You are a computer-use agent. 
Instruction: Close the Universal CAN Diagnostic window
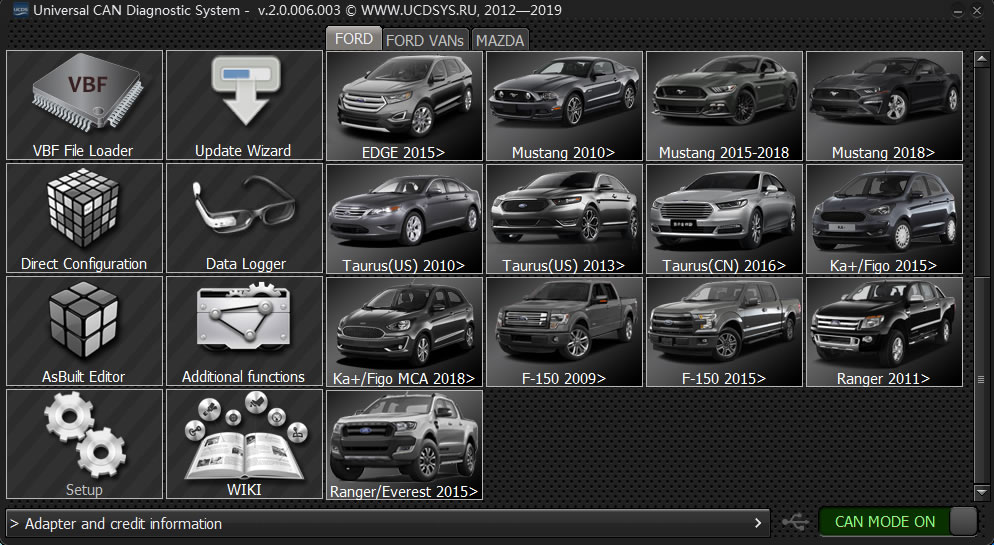click(x=977, y=11)
